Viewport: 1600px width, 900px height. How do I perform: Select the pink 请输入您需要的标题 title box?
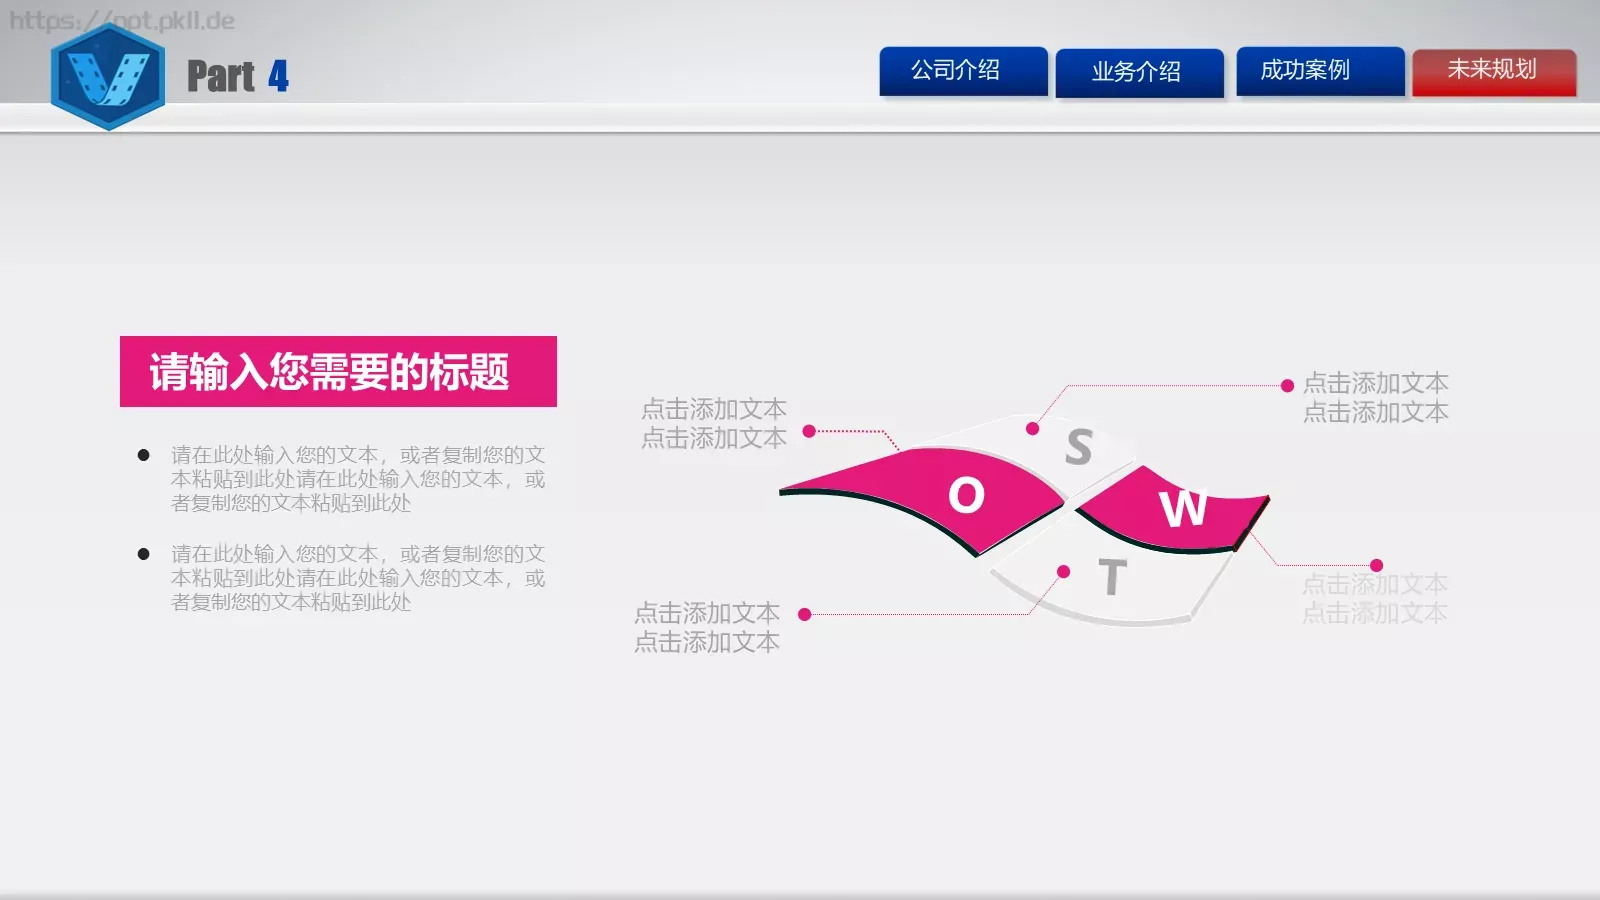pos(338,371)
